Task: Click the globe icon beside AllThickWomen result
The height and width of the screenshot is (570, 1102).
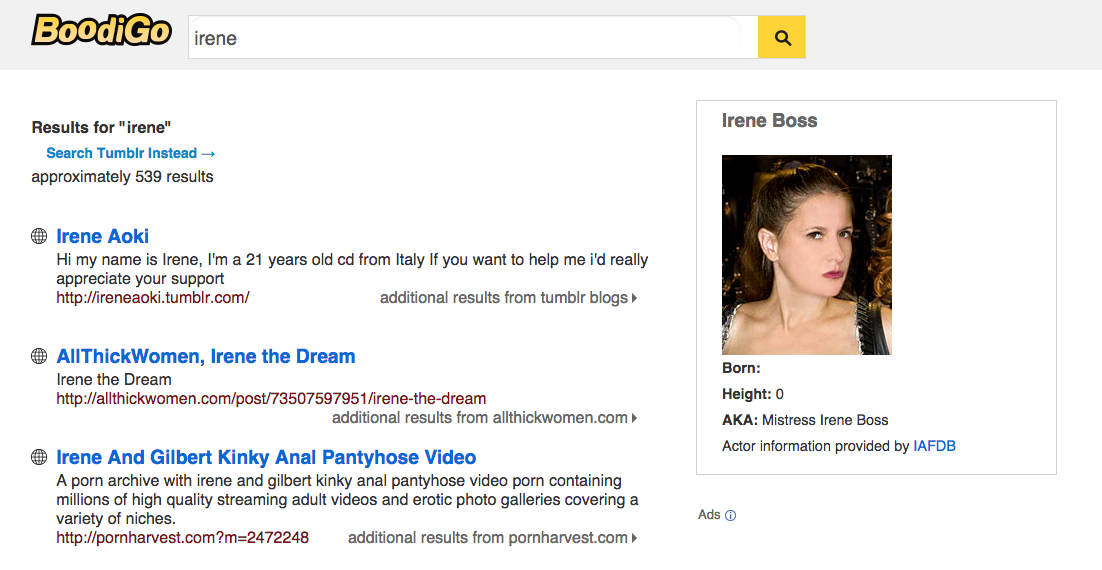Action: (39, 356)
